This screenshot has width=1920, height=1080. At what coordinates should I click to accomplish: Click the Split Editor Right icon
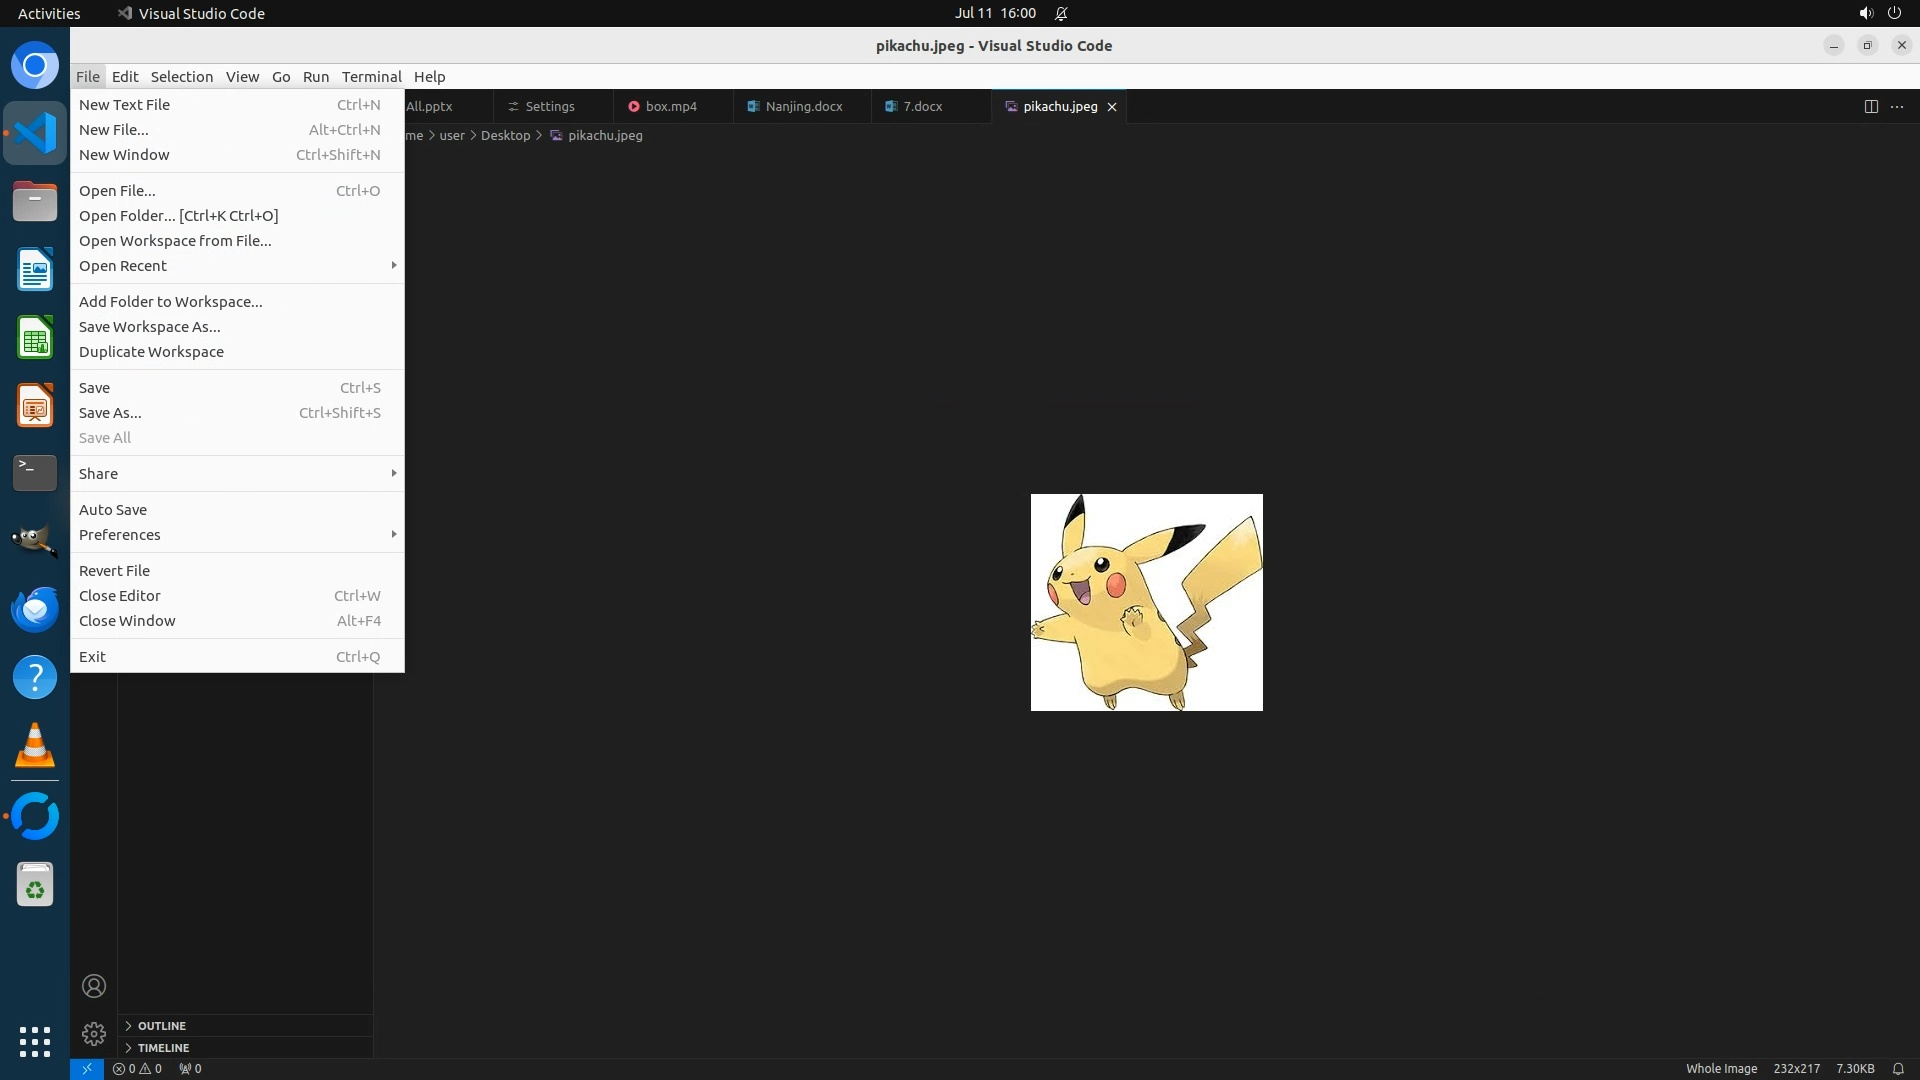click(1871, 106)
